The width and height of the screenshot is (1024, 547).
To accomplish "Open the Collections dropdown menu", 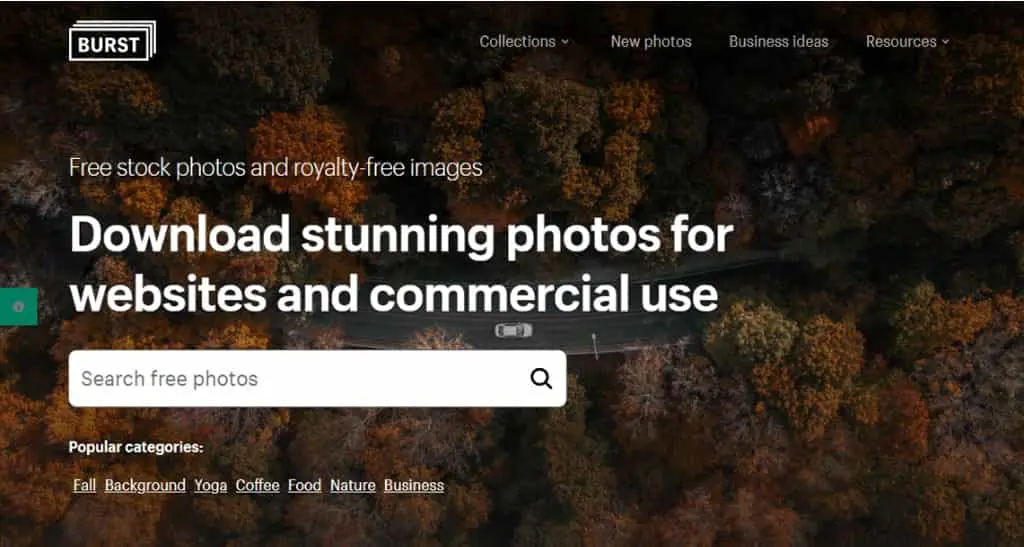I will [x=524, y=42].
